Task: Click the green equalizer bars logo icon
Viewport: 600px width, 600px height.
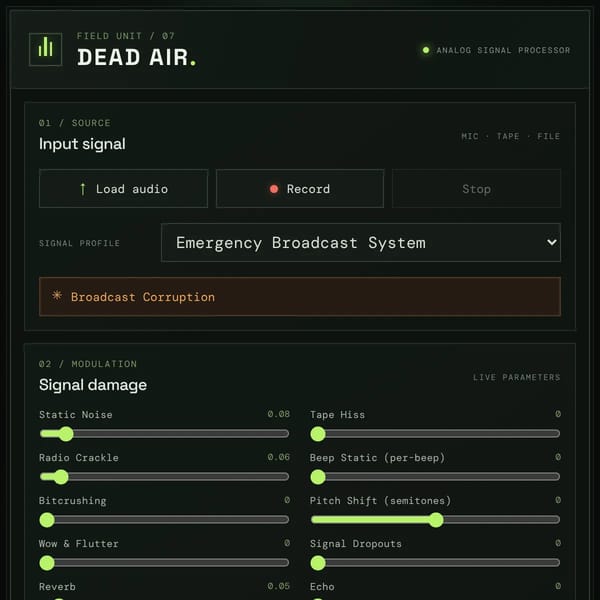Action: tap(46, 49)
